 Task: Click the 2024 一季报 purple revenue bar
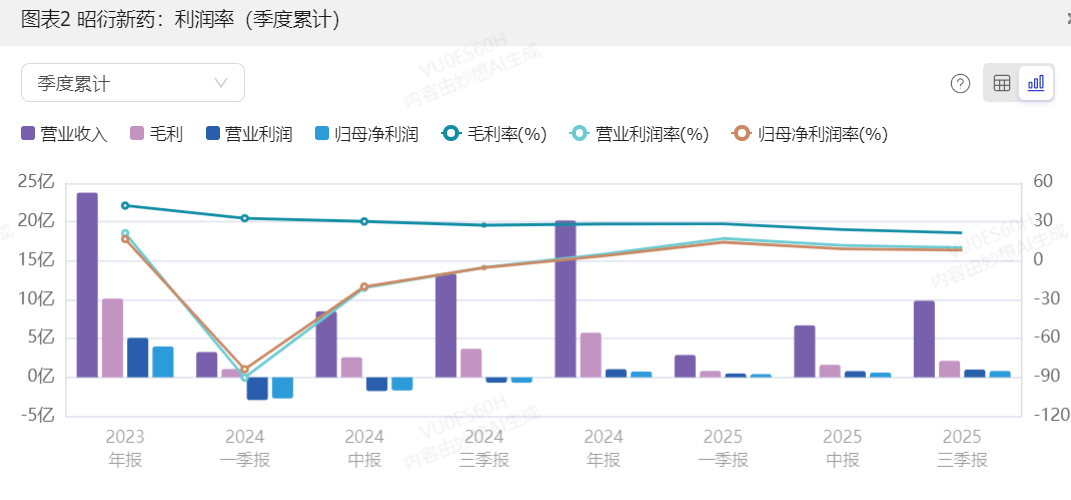[x=206, y=365]
